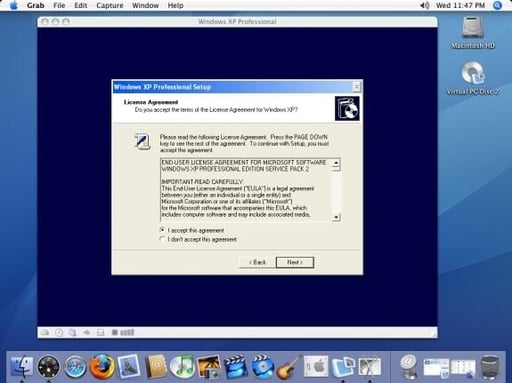Launch Safari from the Dock
The height and width of the screenshot is (383, 512).
[x=75, y=367]
